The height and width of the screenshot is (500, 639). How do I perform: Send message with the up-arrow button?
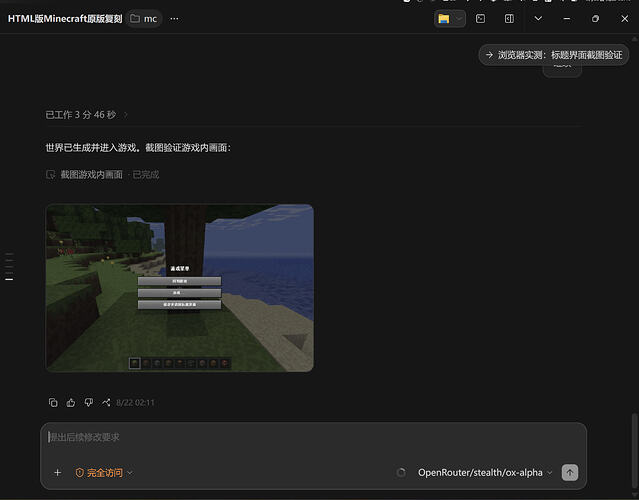(x=570, y=473)
